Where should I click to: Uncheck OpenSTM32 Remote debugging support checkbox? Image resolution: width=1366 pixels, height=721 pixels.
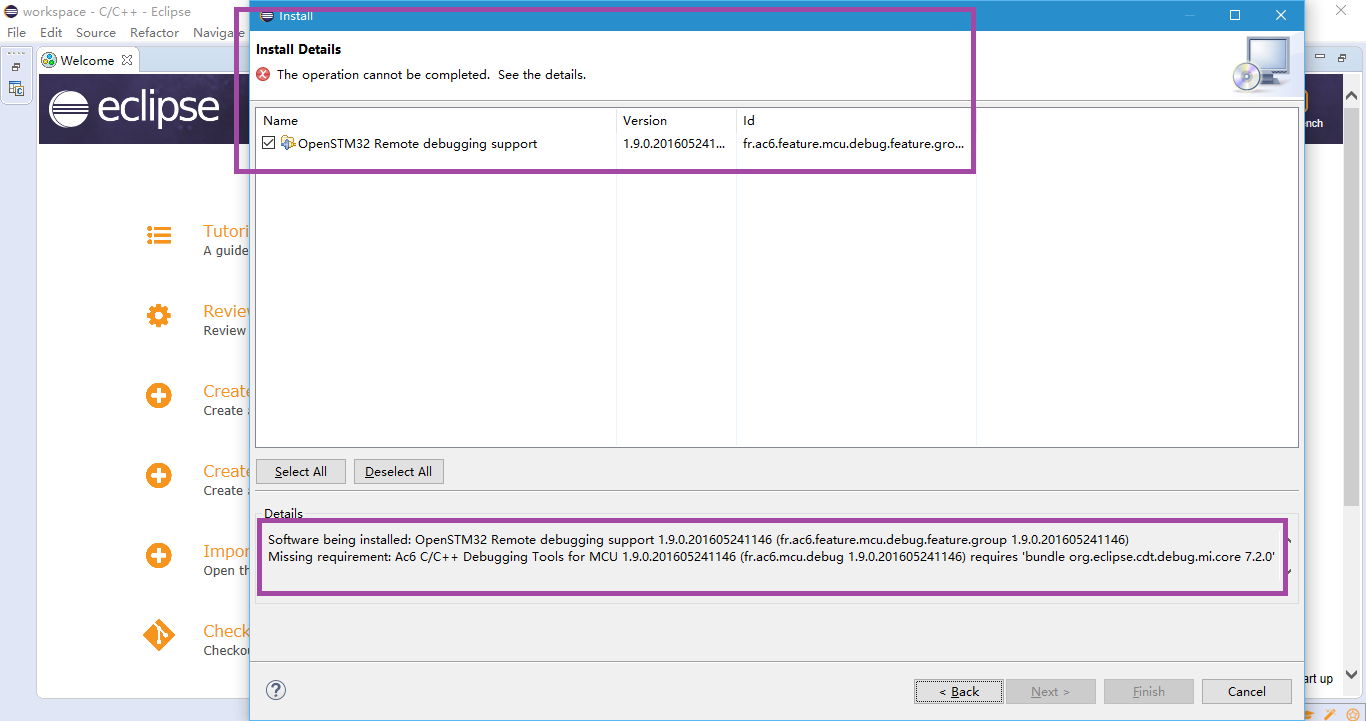coord(269,144)
